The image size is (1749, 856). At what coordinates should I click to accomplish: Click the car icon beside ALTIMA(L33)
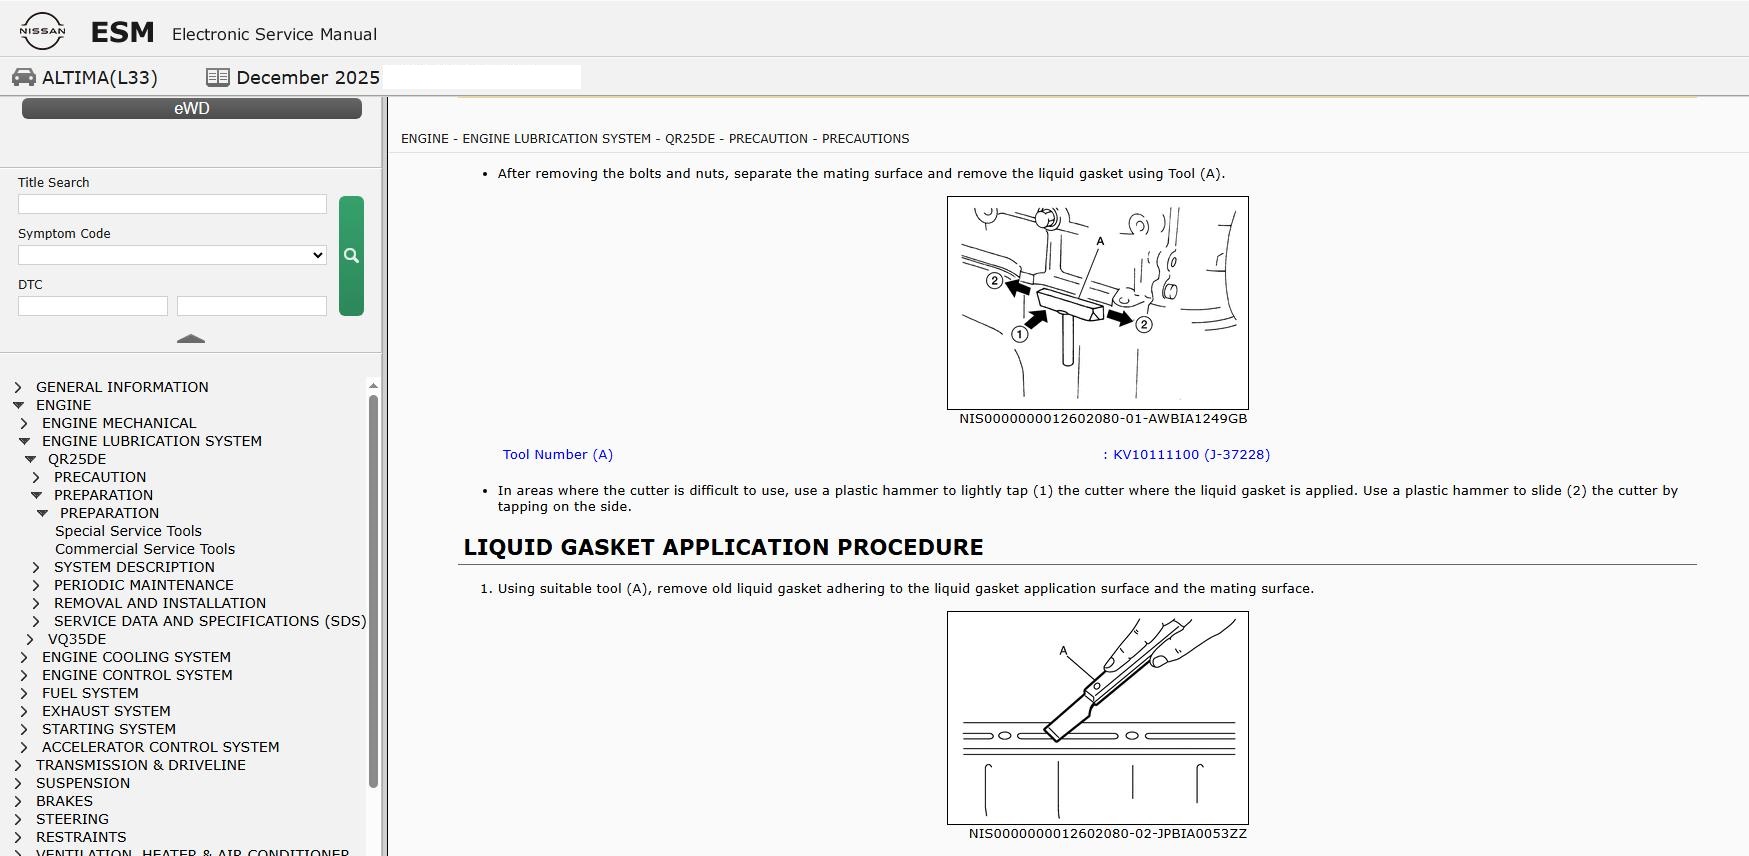(24, 77)
